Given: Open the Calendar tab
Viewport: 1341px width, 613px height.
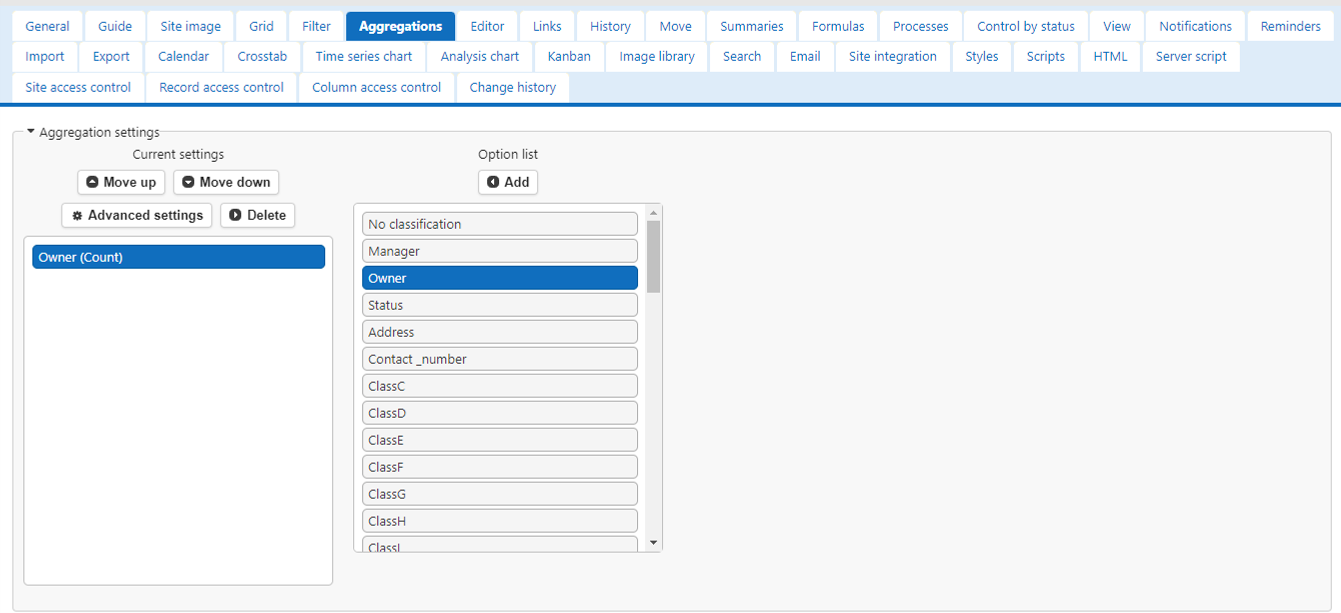Looking at the screenshot, I should 184,56.
